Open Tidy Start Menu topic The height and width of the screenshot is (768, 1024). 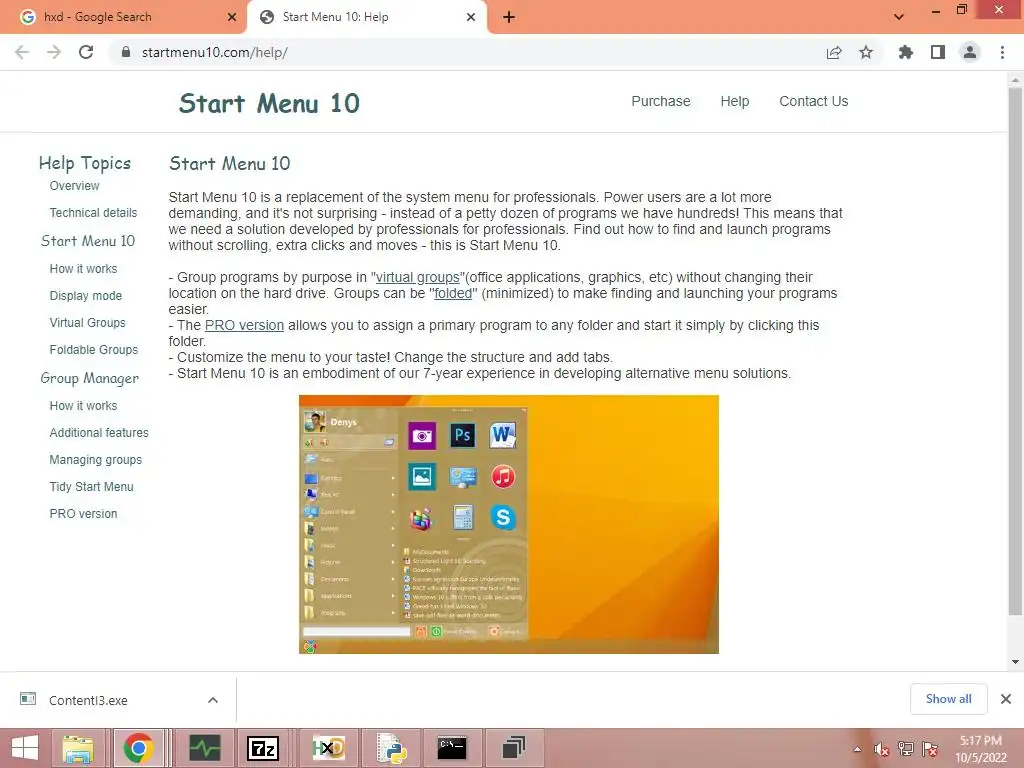[x=91, y=487]
